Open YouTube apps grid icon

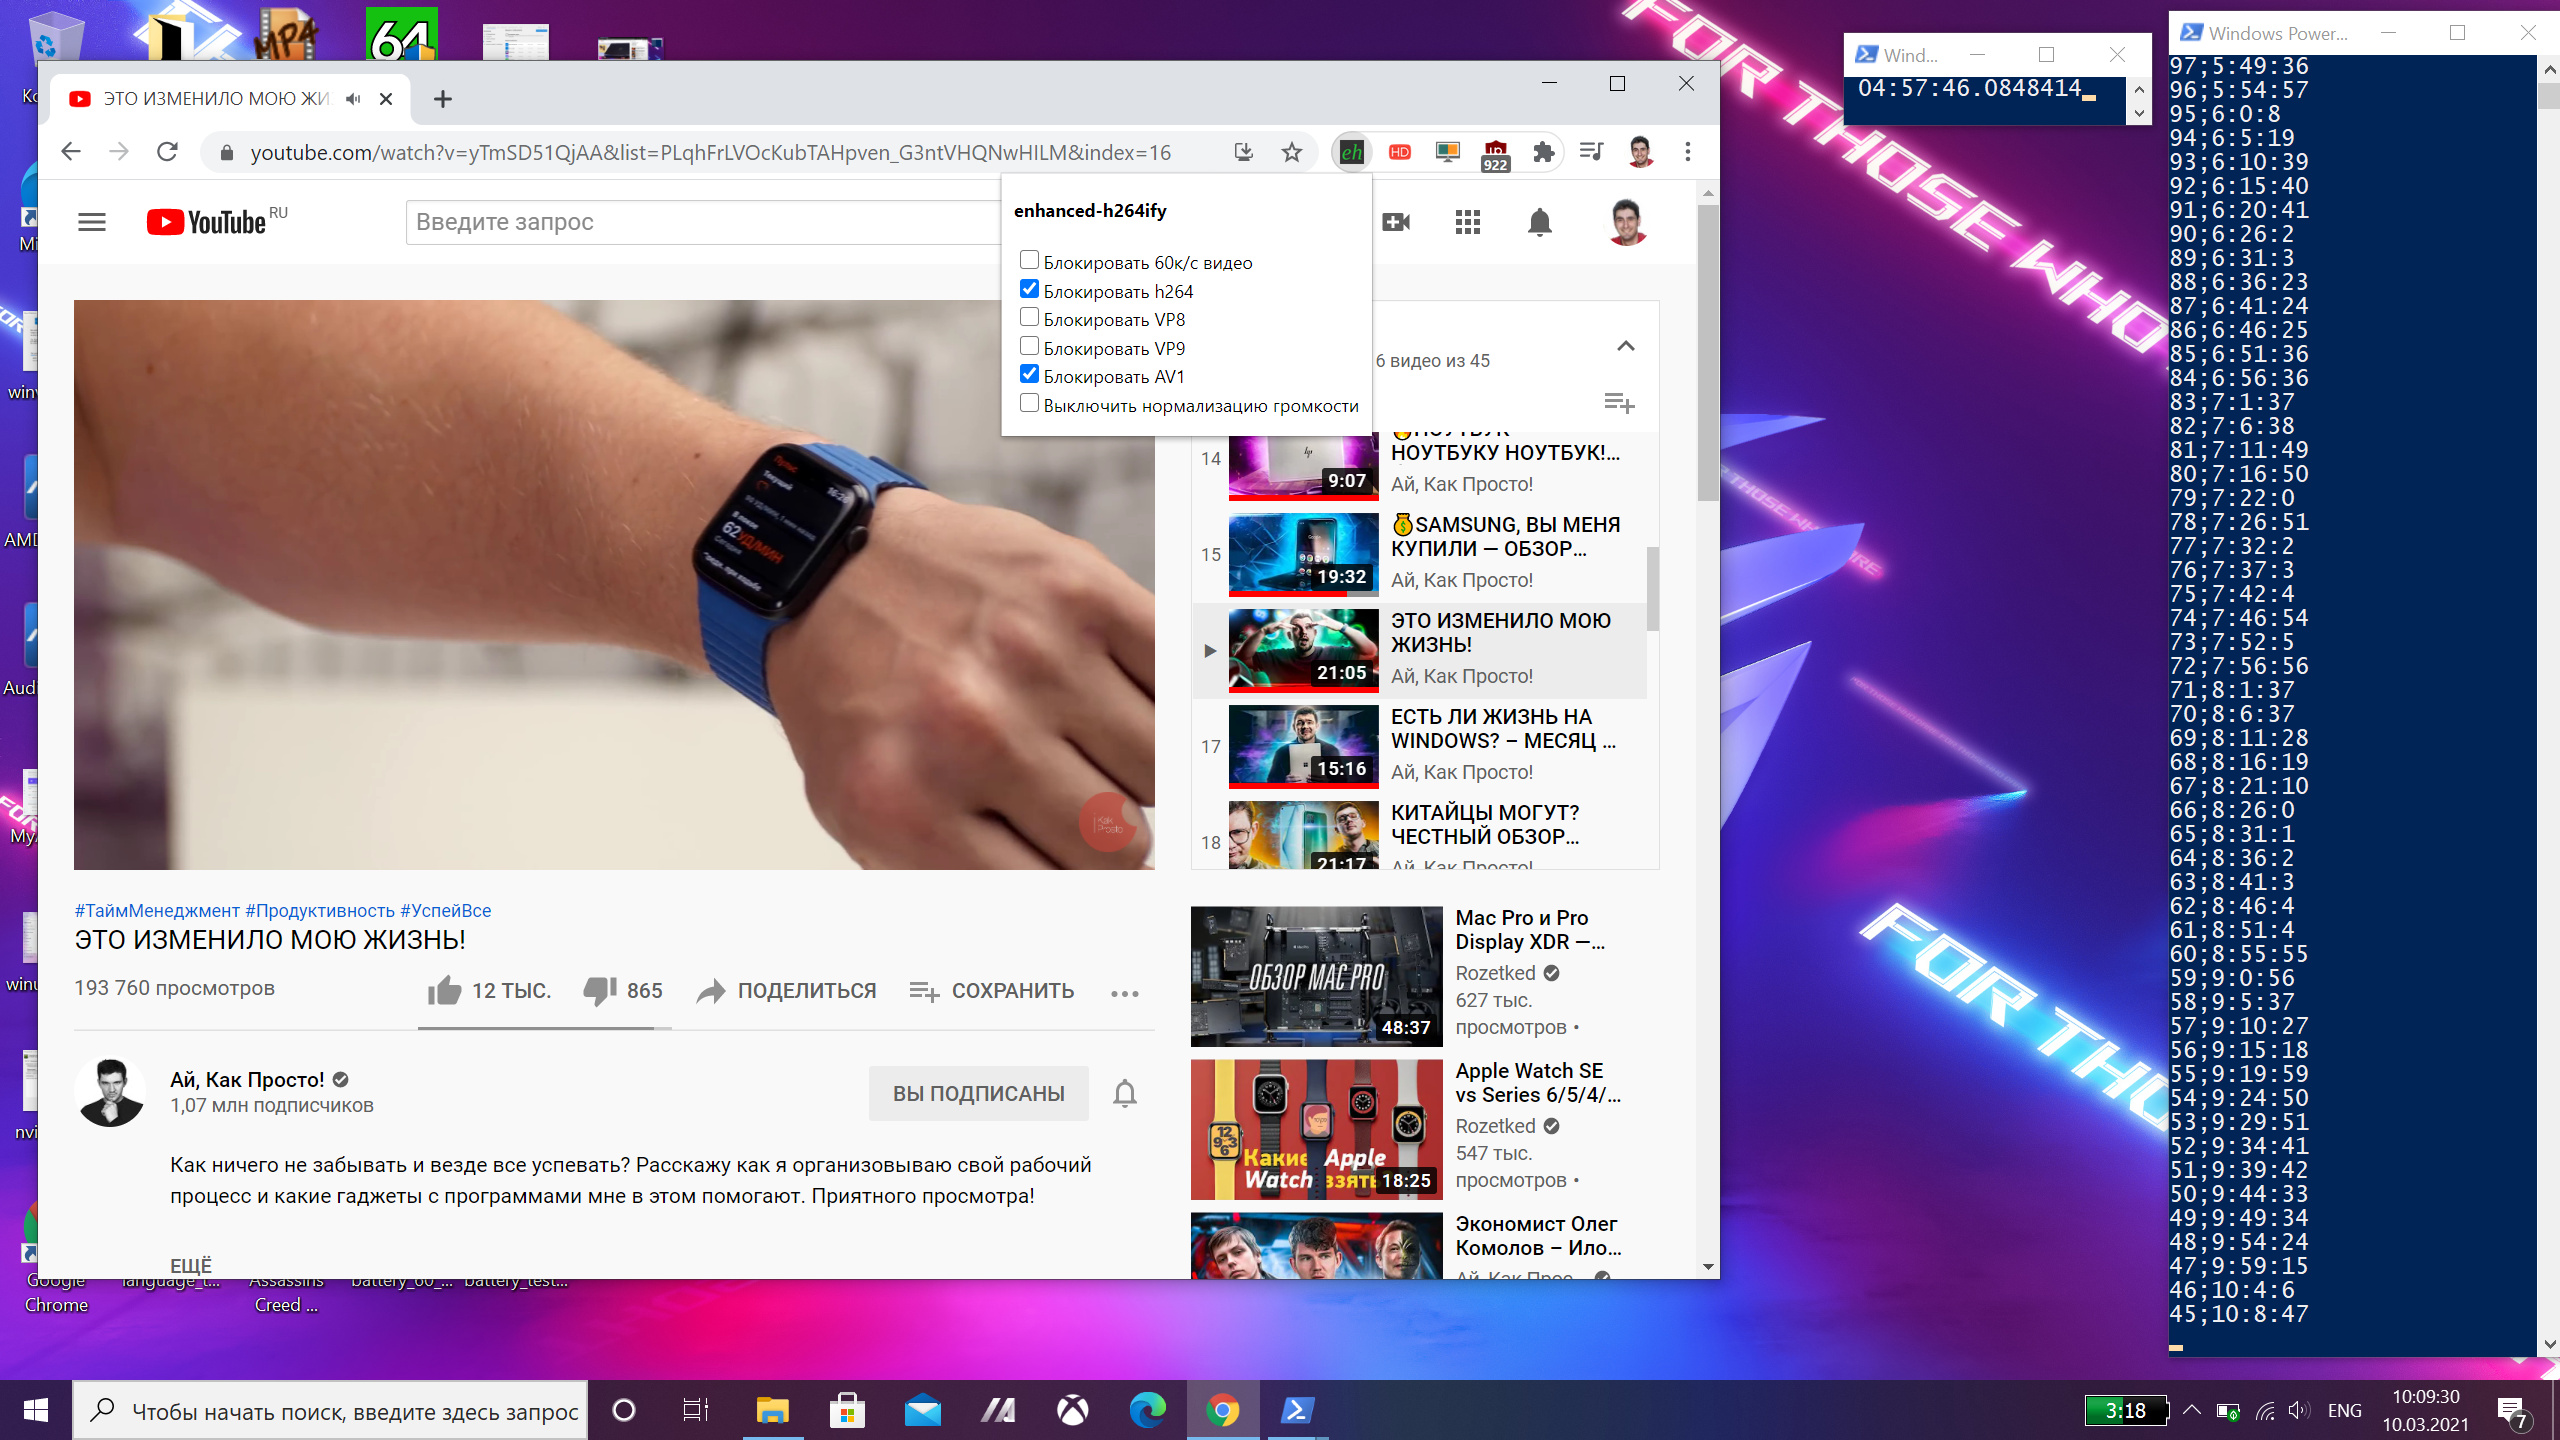1468,222
